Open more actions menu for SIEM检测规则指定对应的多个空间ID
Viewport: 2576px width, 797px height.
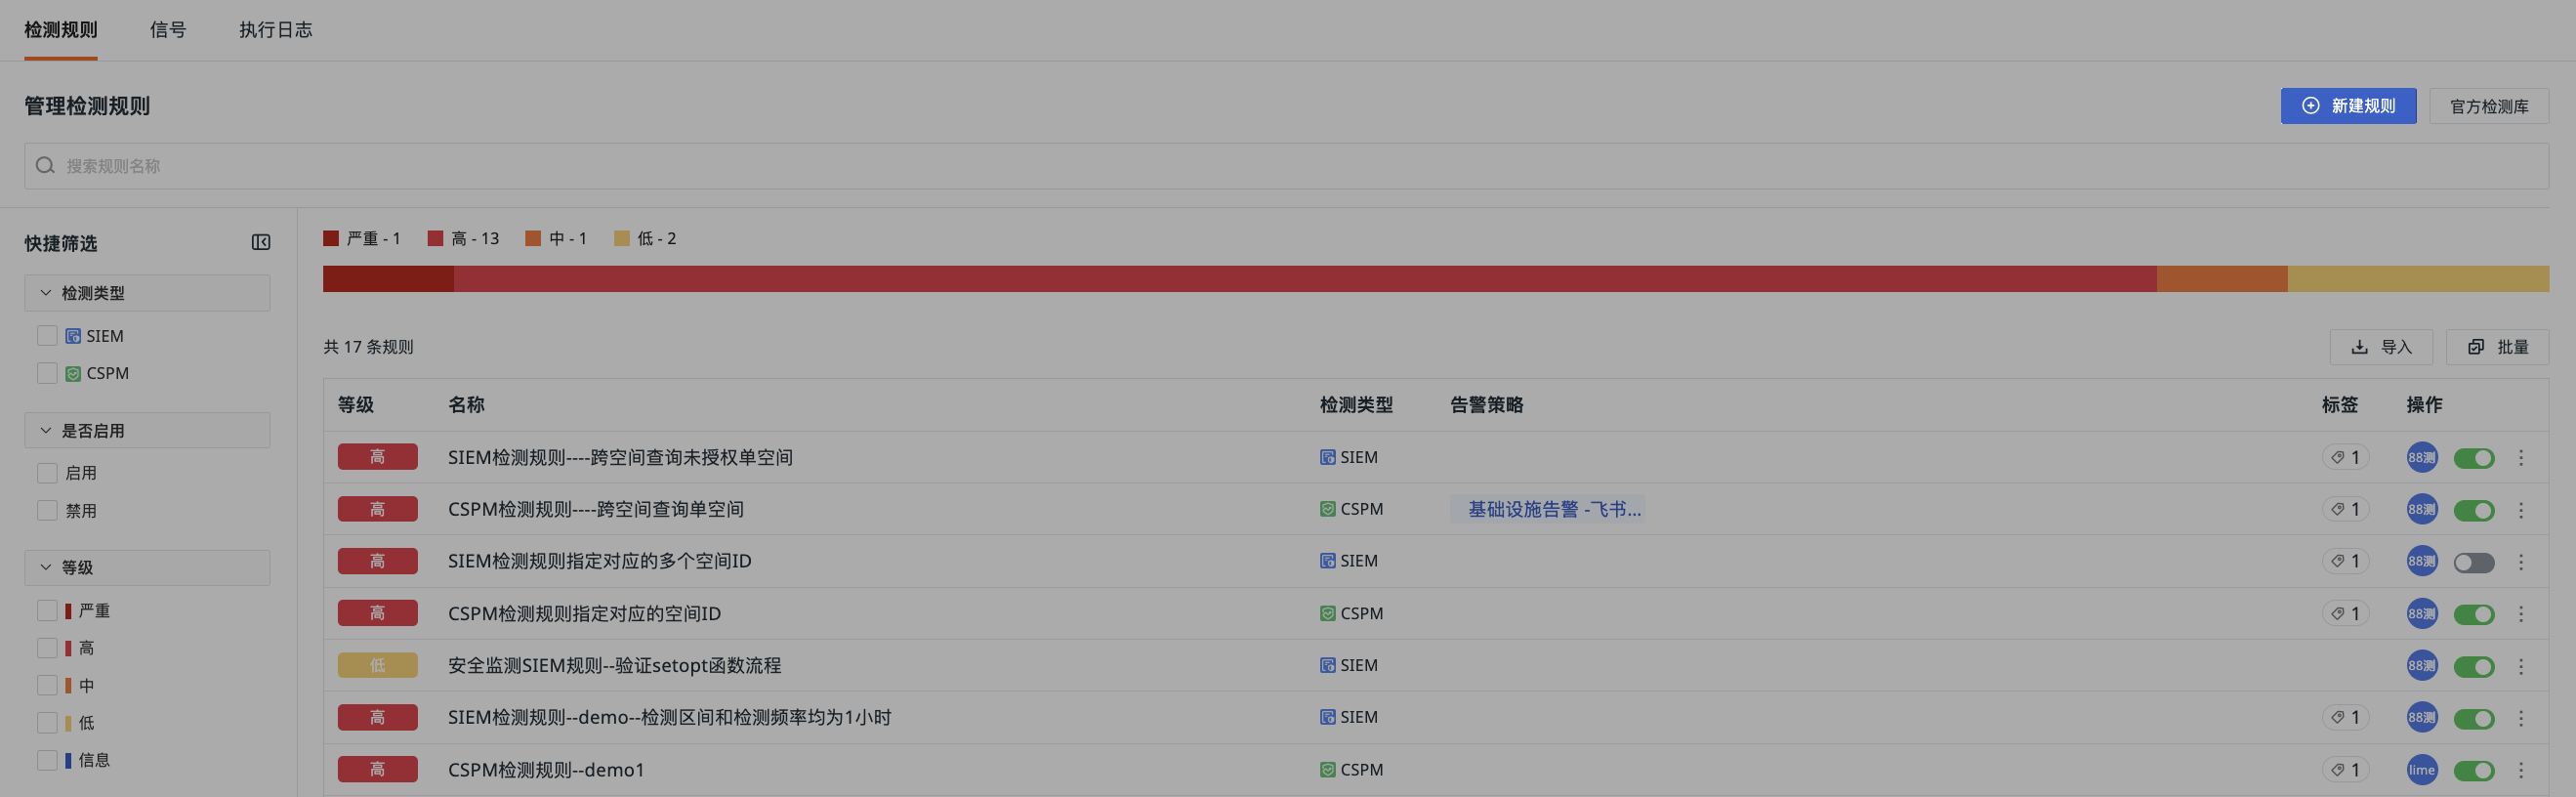2520,561
